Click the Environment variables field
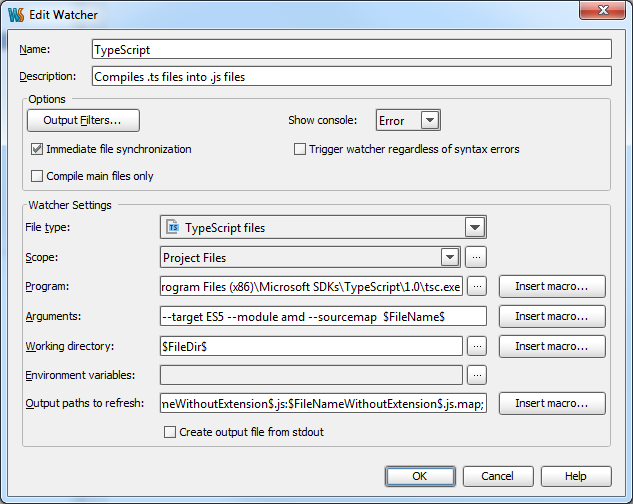The width and height of the screenshot is (633, 504). [x=311, y=375]
